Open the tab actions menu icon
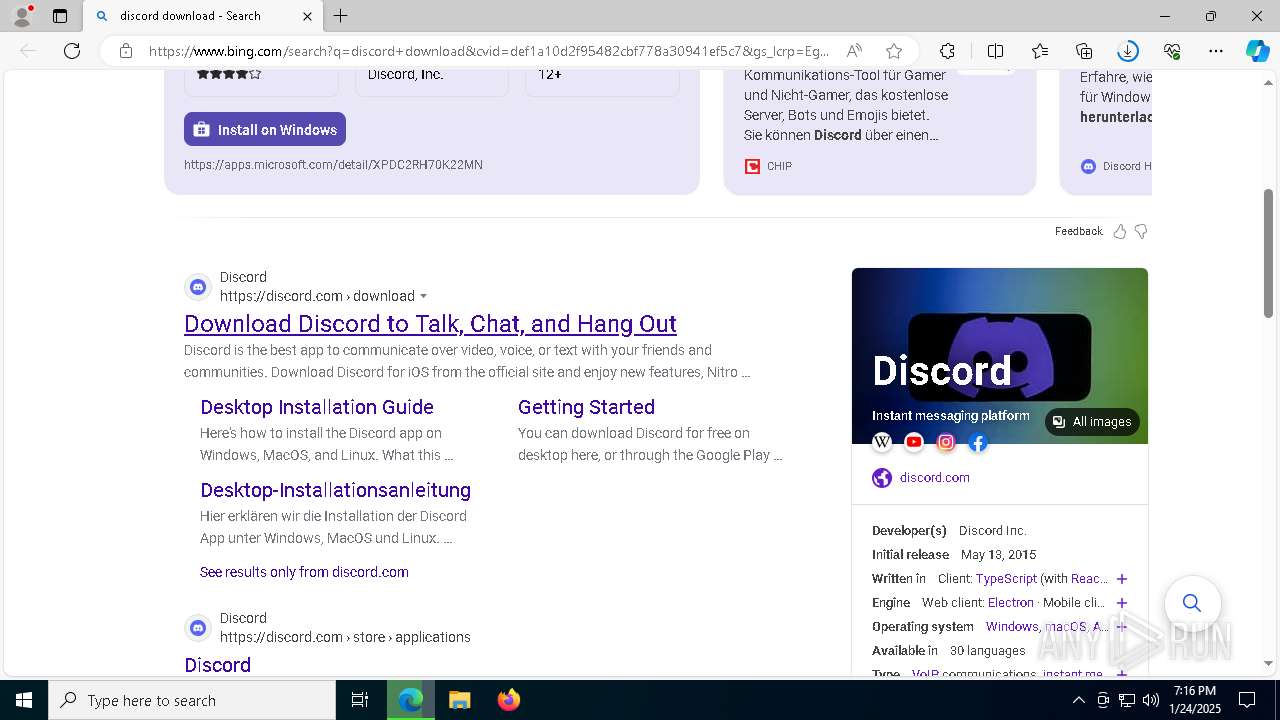This screenshot has height=720, width=1280. click(60, 16)
